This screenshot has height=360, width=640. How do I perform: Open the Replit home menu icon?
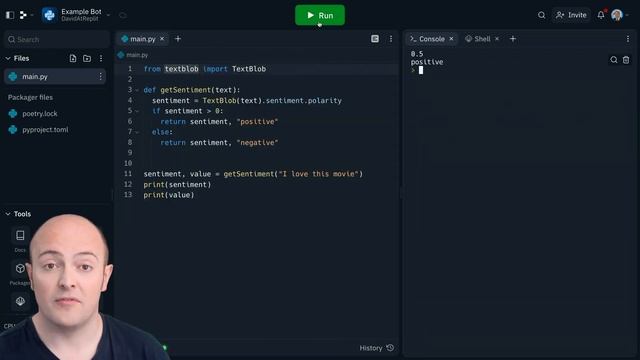tap(23, 15)
